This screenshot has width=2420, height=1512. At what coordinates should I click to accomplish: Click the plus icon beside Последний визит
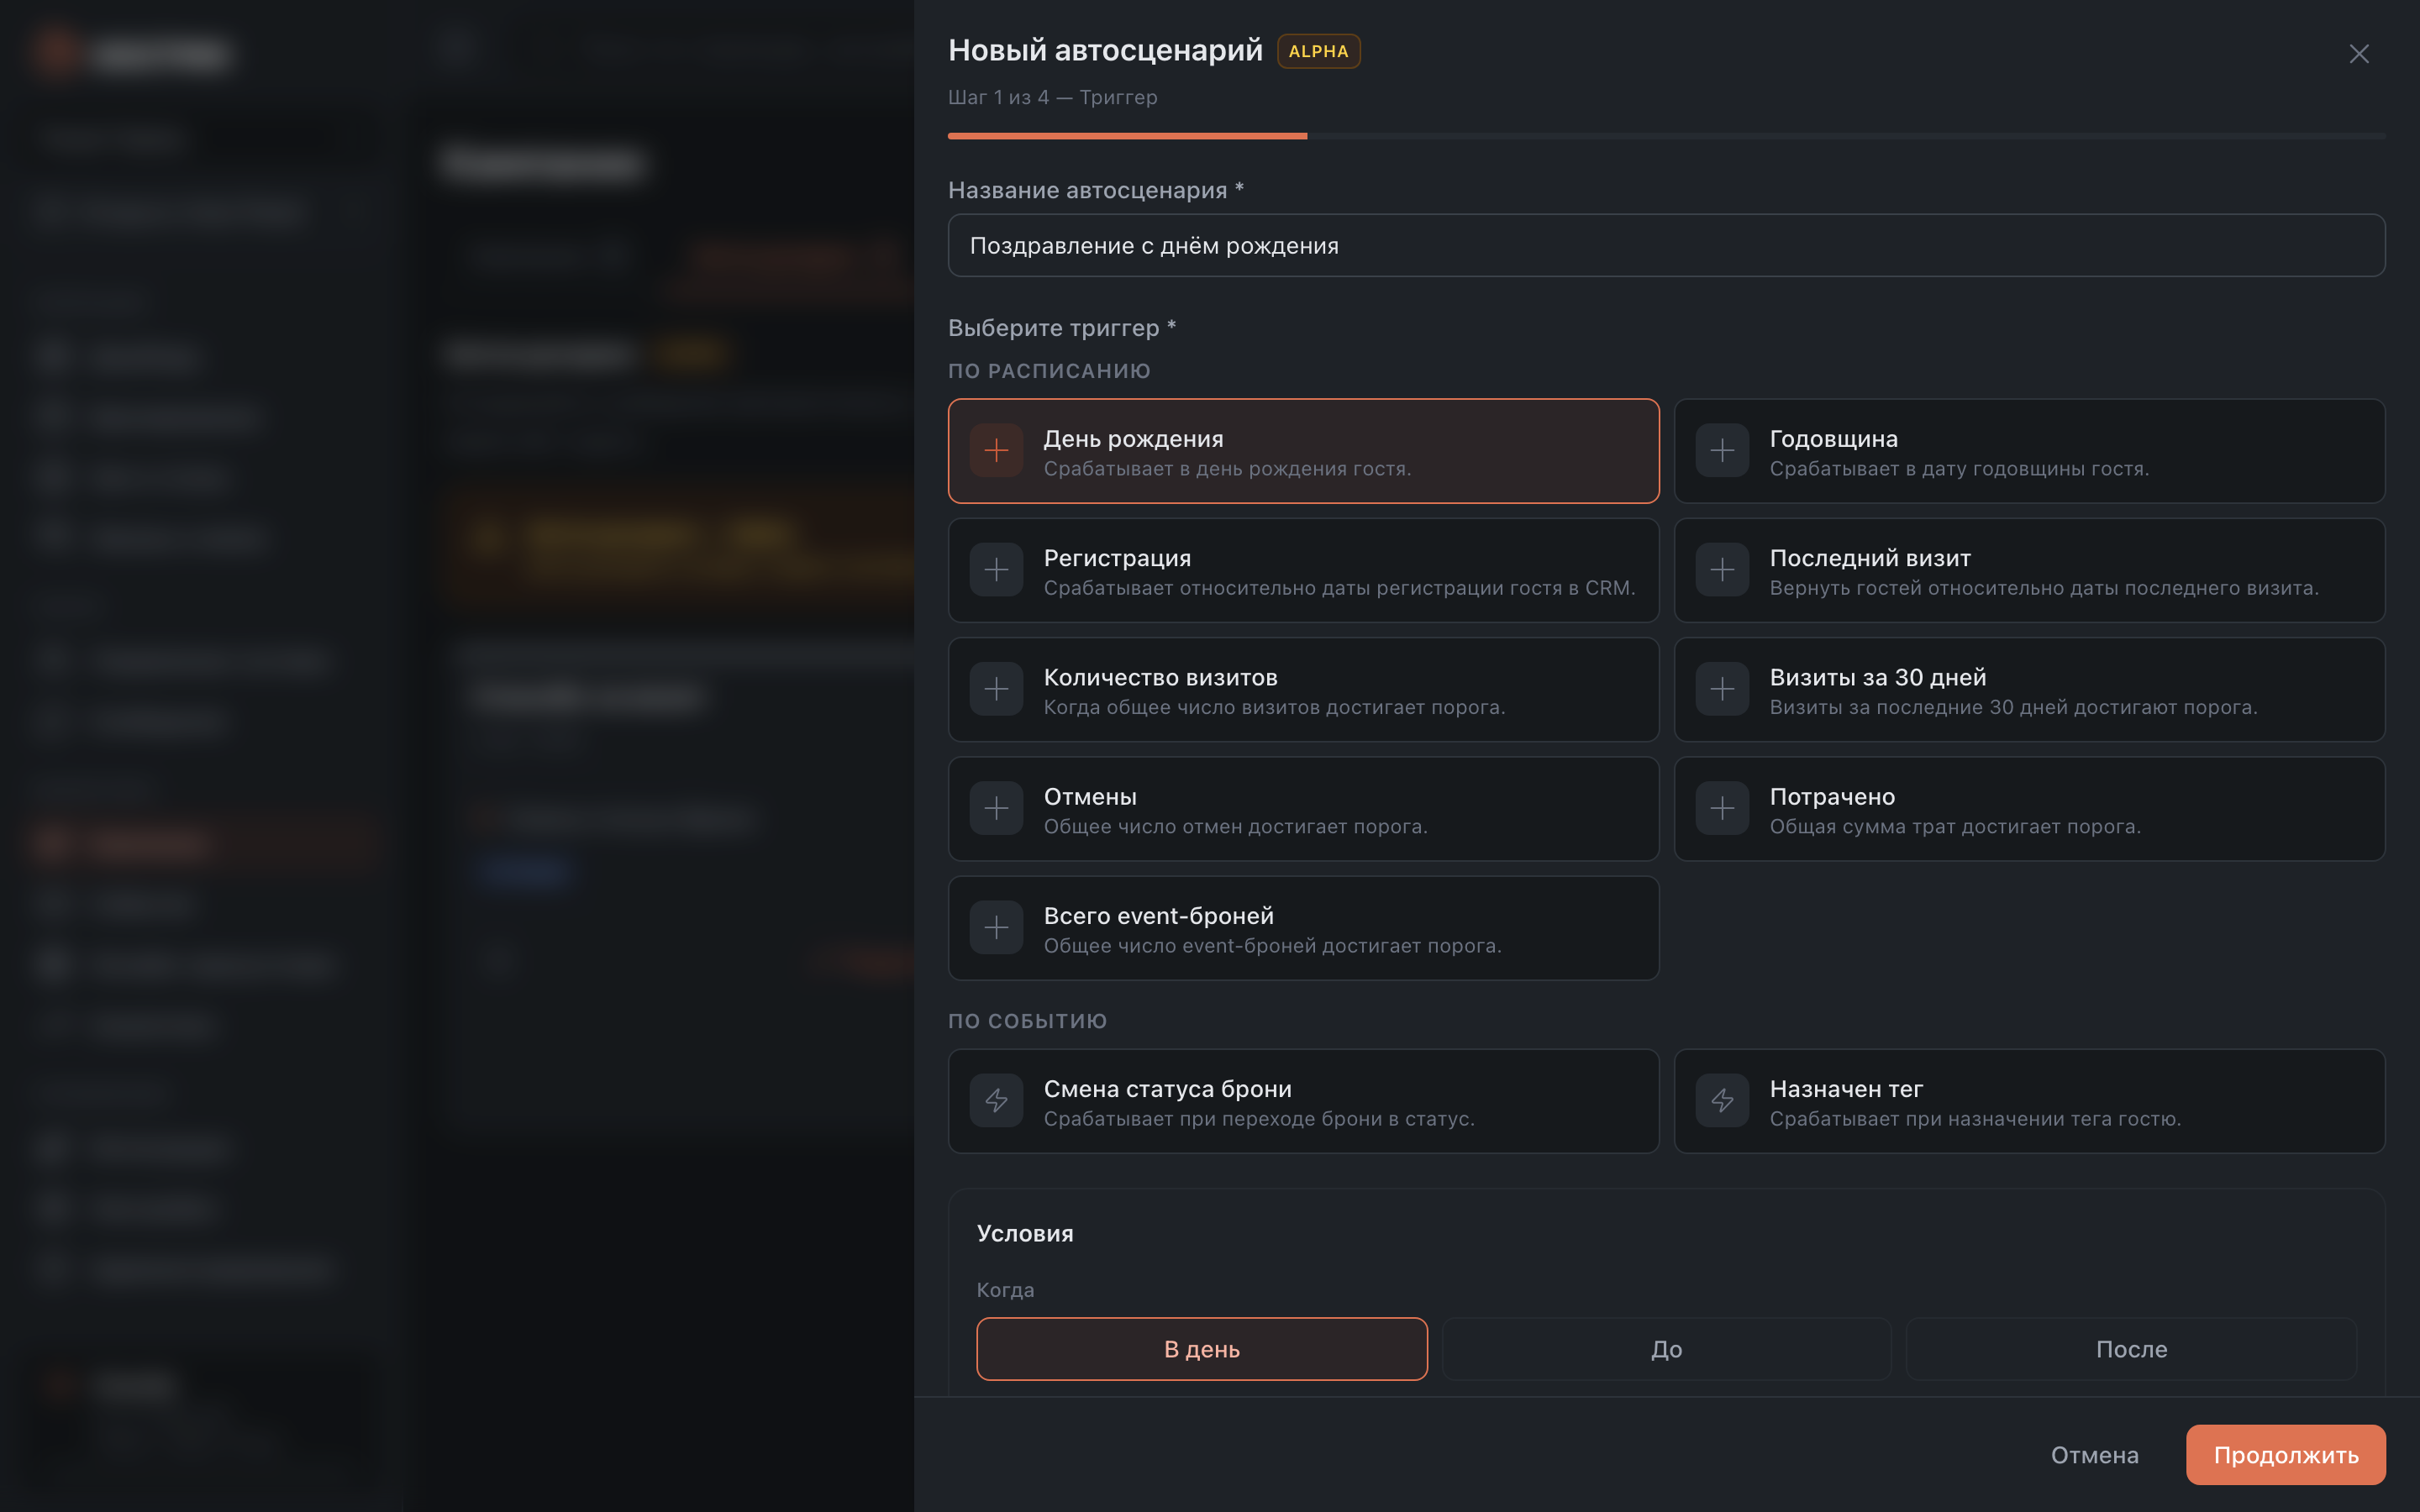[1722, 570]
